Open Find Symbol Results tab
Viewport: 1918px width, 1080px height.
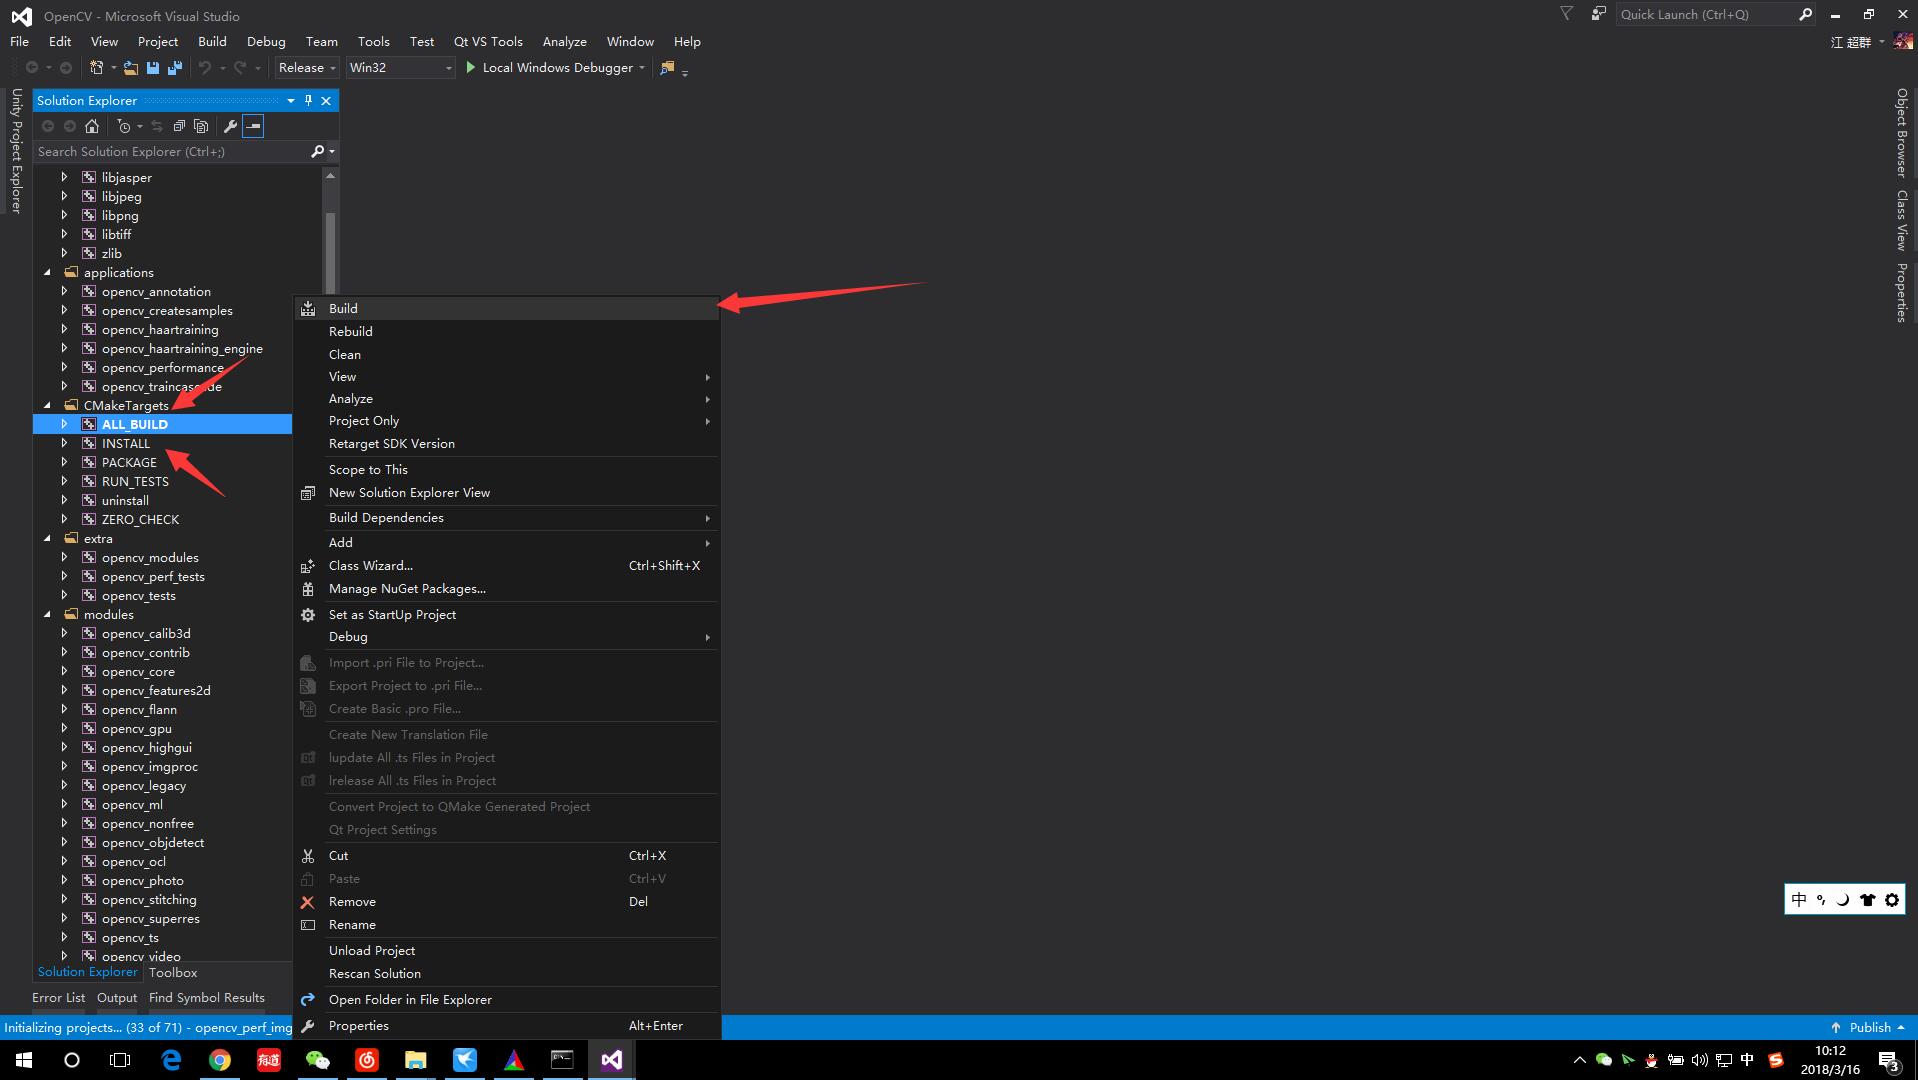[x=207, y=997]
